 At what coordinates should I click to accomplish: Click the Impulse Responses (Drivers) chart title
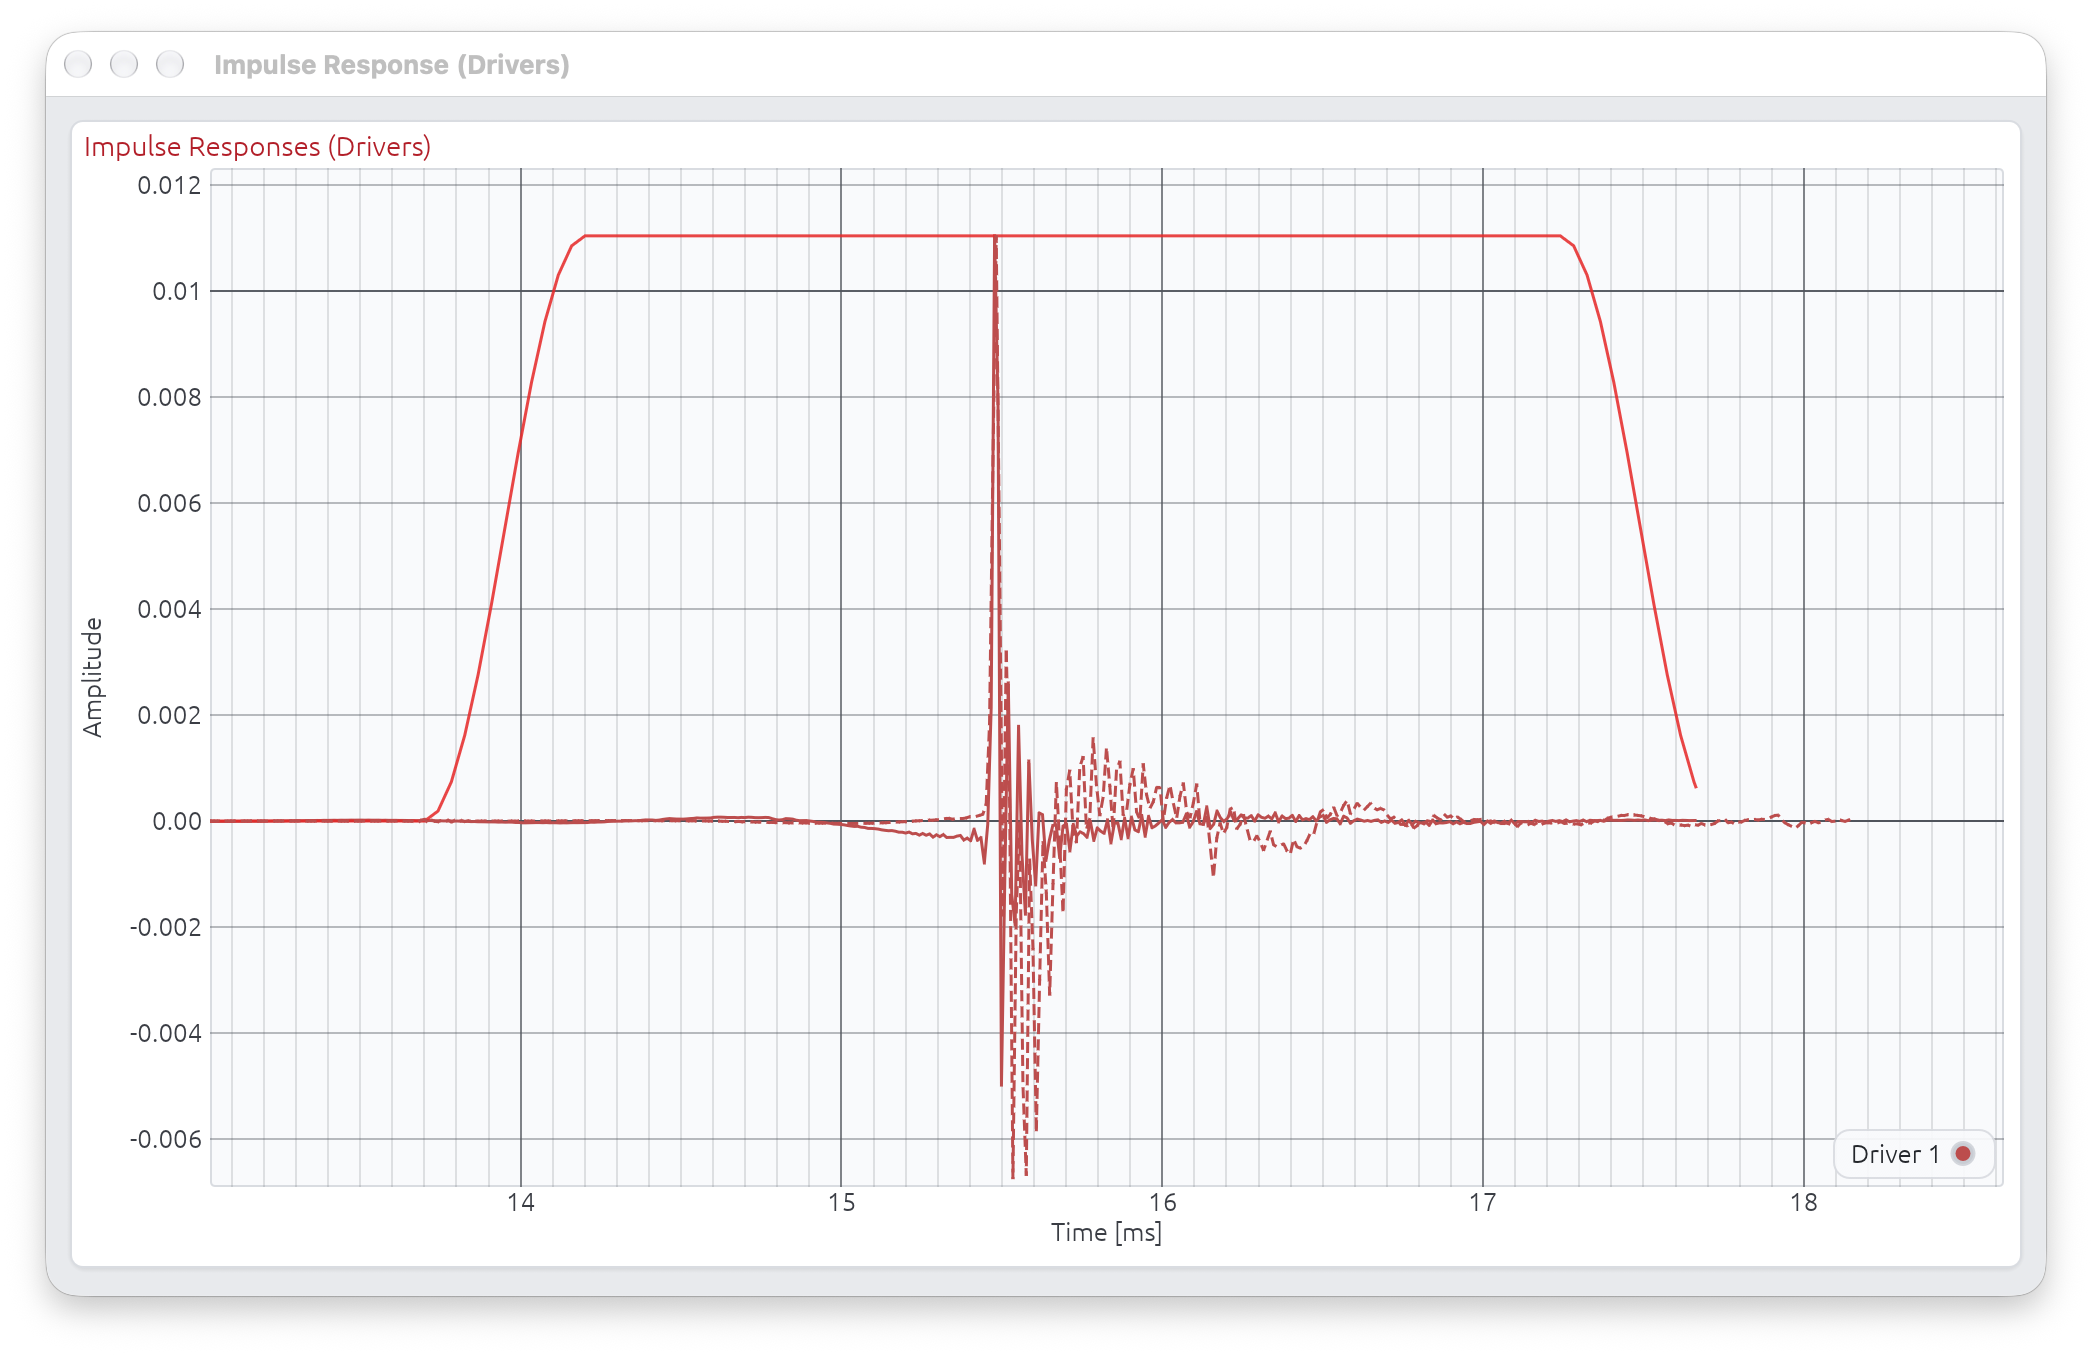pos(257,146)
